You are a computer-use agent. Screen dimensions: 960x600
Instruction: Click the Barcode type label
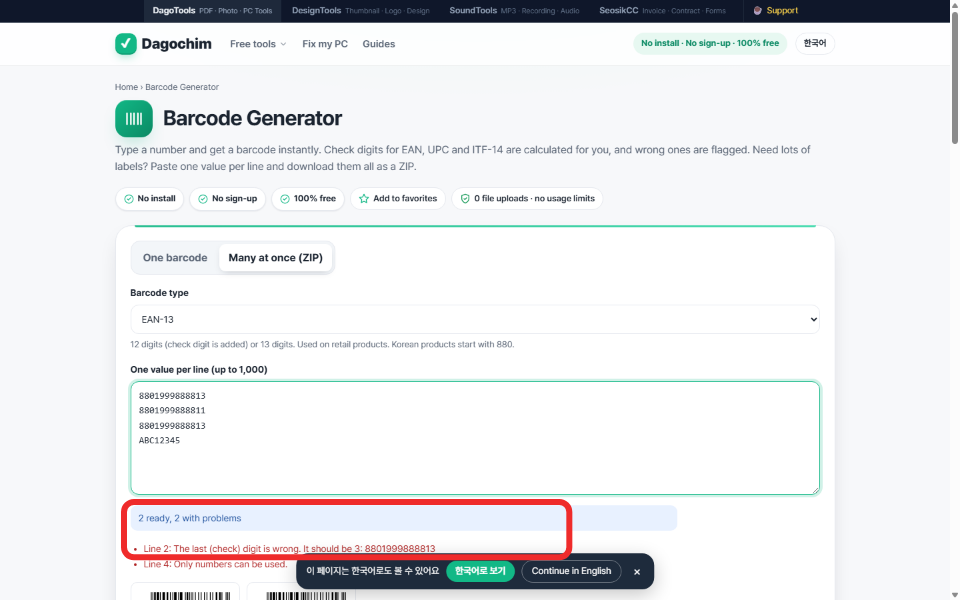[x=159, y=293]
